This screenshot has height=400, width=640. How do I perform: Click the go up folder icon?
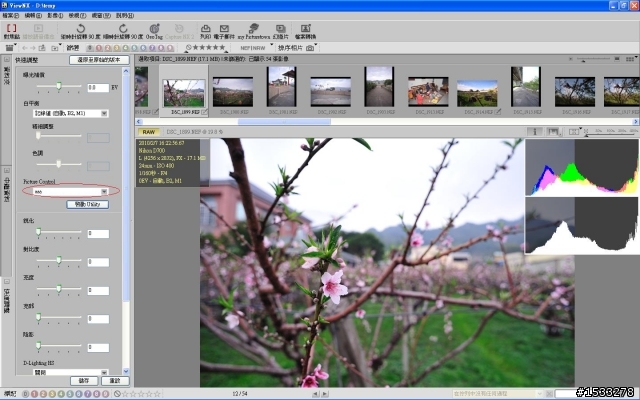(42, 48)
